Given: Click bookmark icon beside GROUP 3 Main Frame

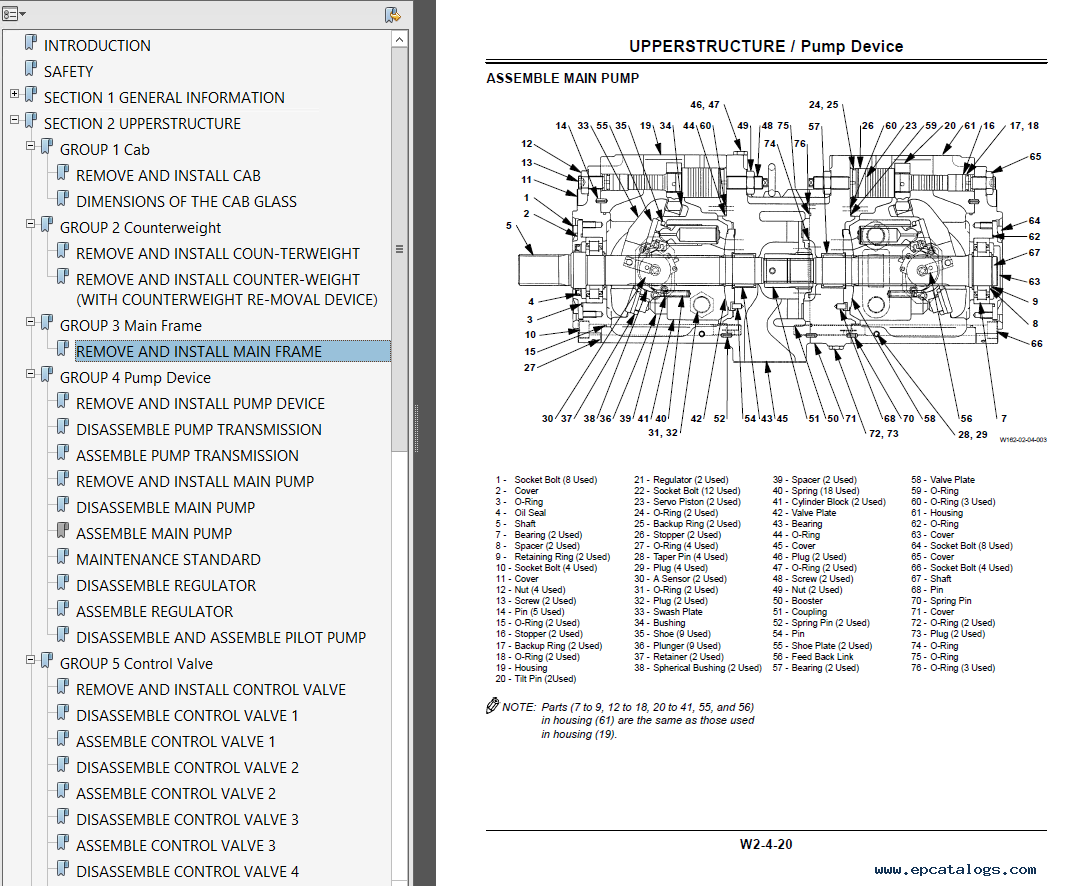Looking at the screenshot, I should 46,322.
